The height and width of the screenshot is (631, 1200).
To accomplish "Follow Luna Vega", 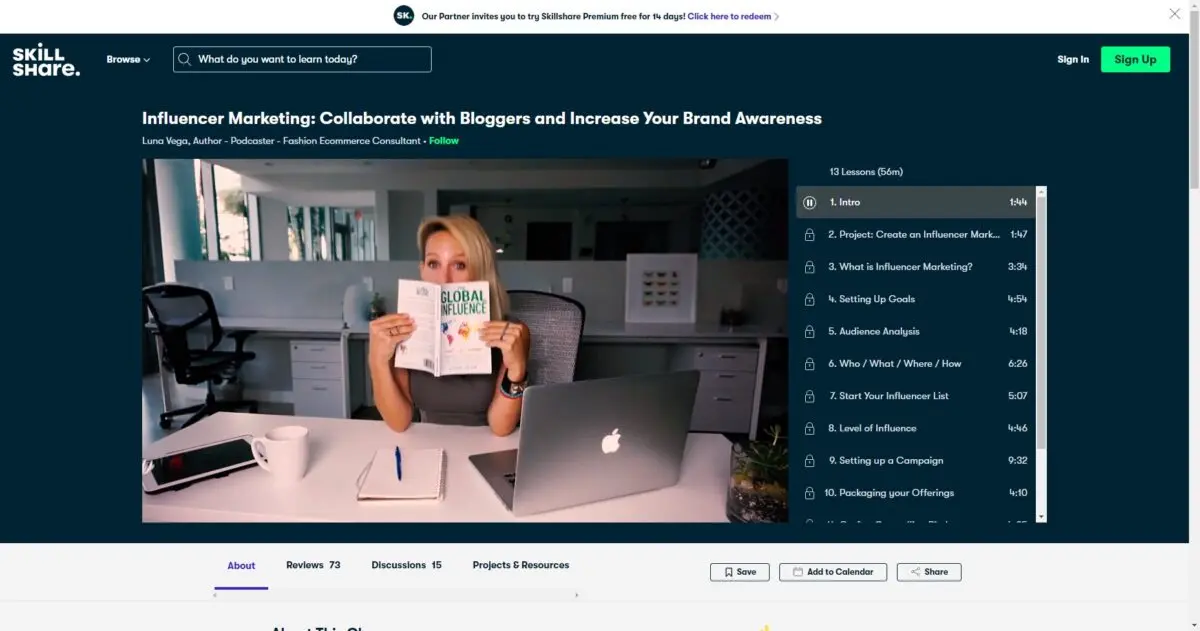I will point(444,141).
